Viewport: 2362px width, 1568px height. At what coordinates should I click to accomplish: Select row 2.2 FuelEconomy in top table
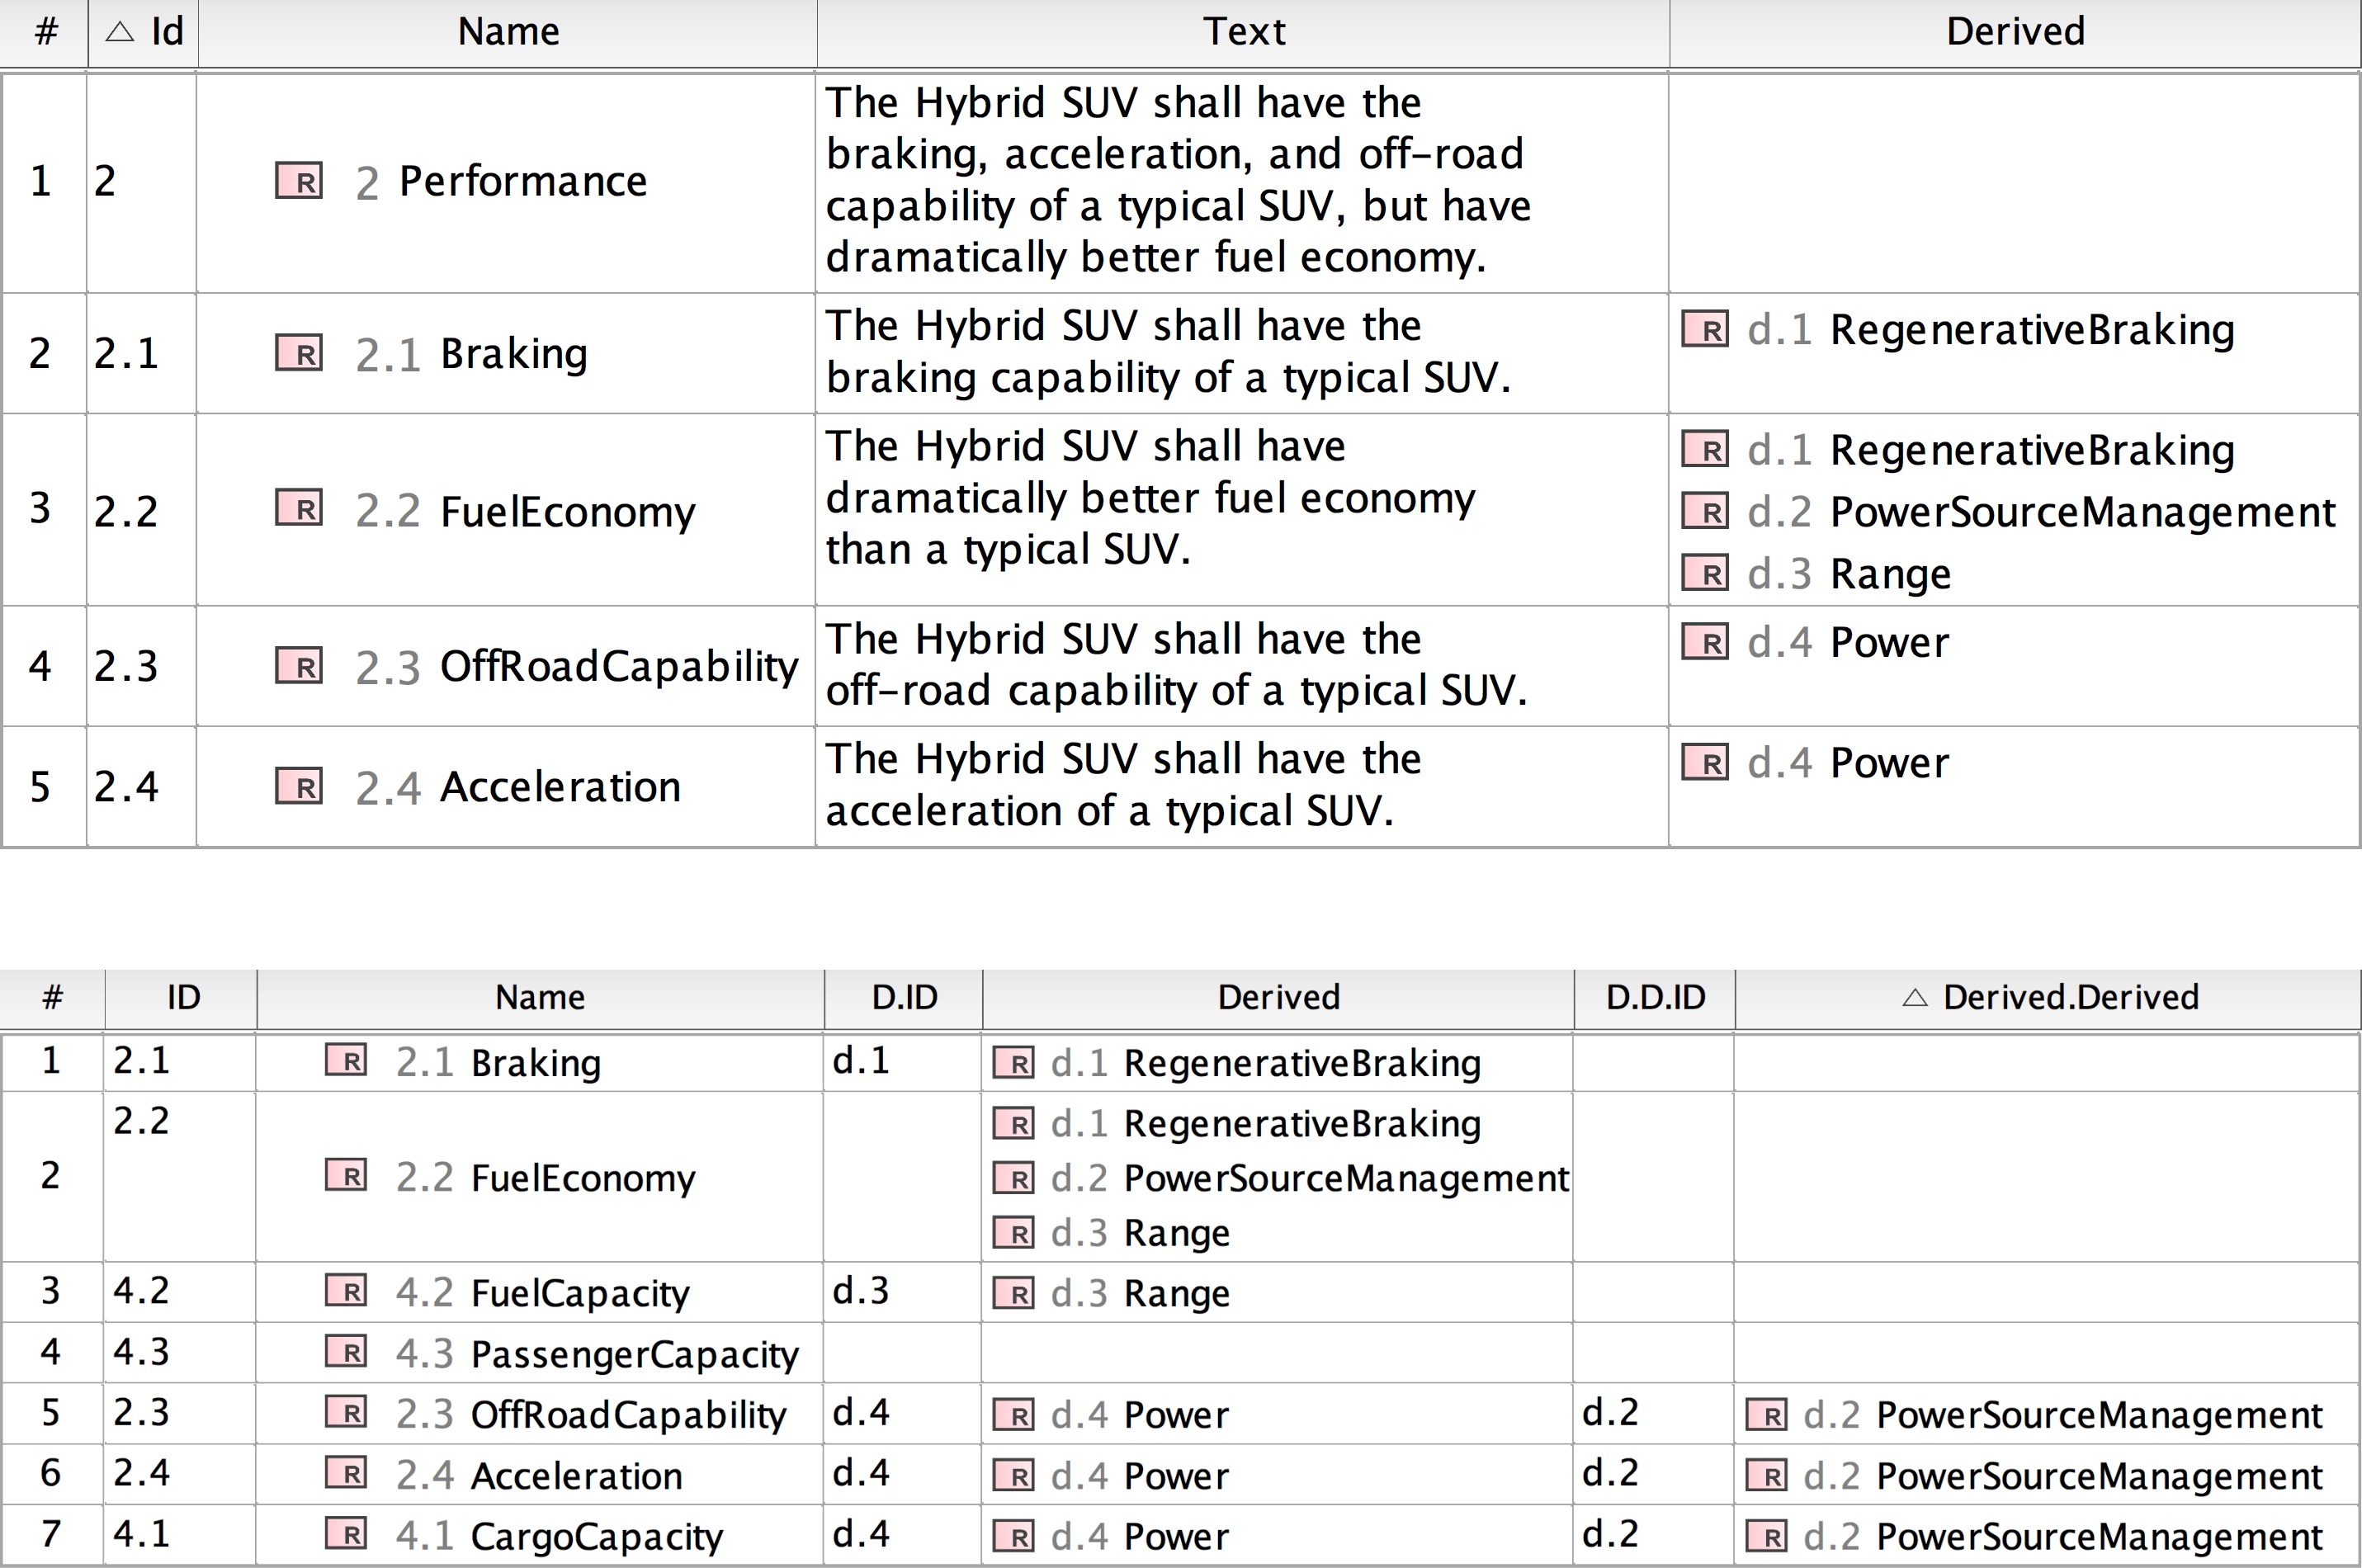tap(566, 512)
